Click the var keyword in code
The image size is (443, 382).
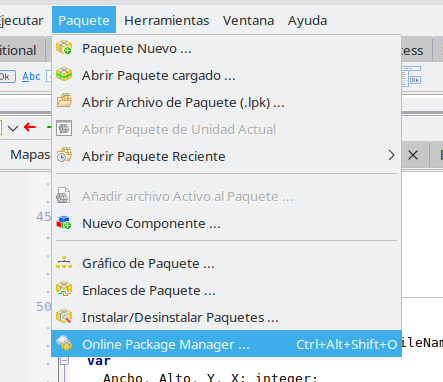tap(99, 361)
